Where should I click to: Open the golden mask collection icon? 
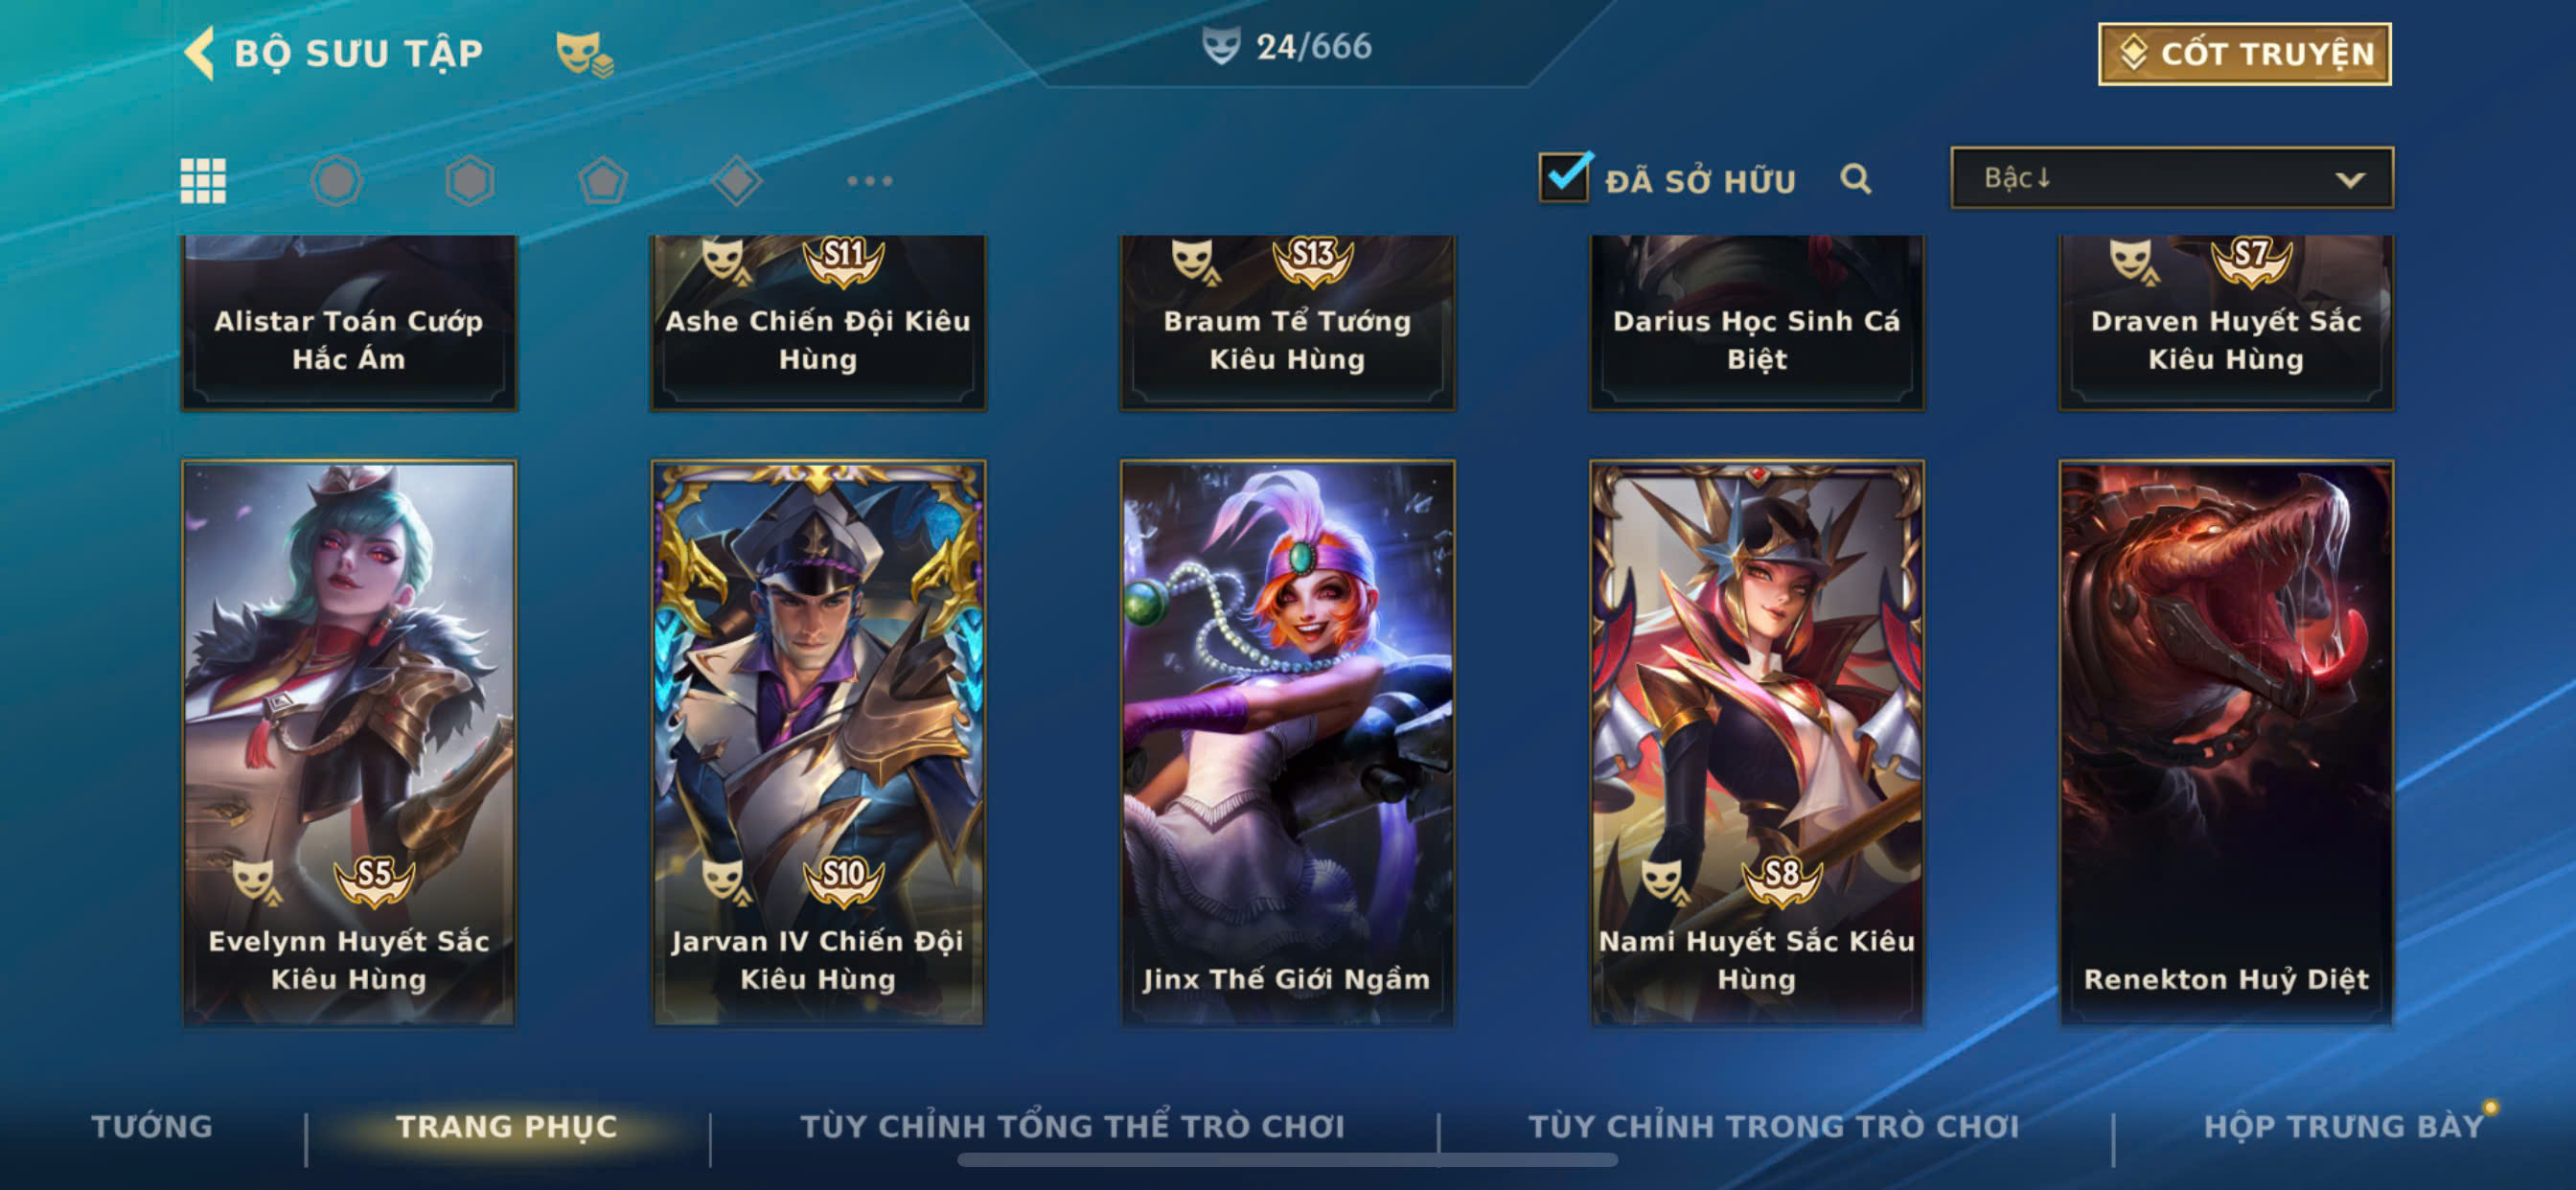click(x=585, y=53)
